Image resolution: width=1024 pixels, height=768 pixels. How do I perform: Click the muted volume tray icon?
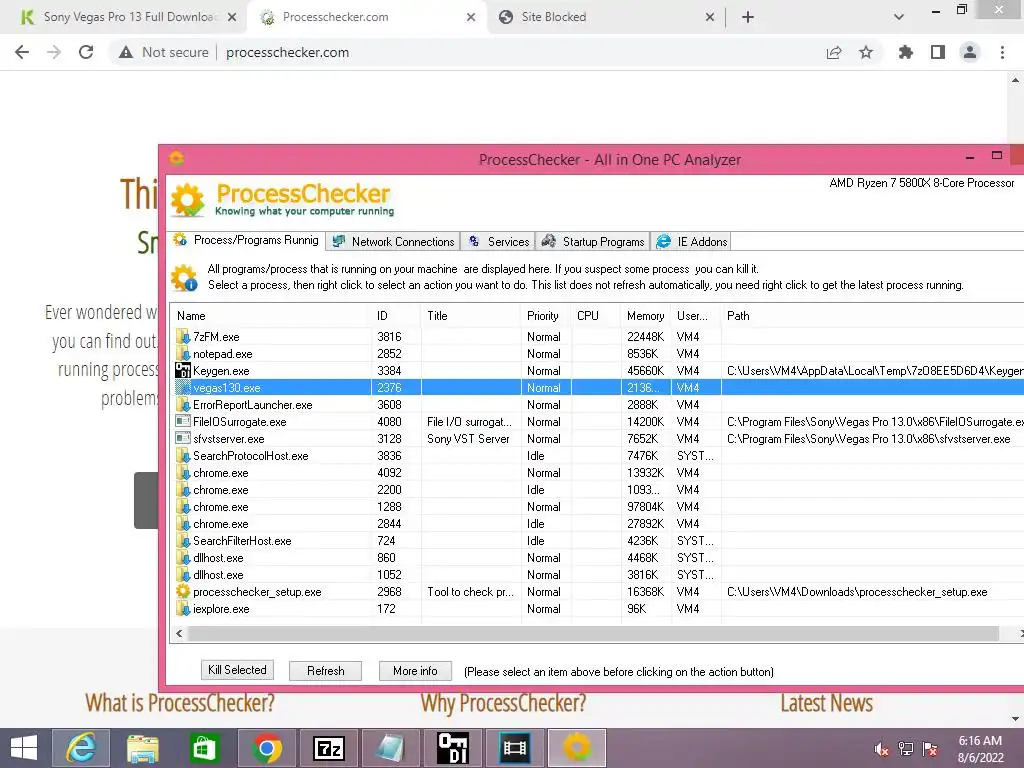point(882,749)
